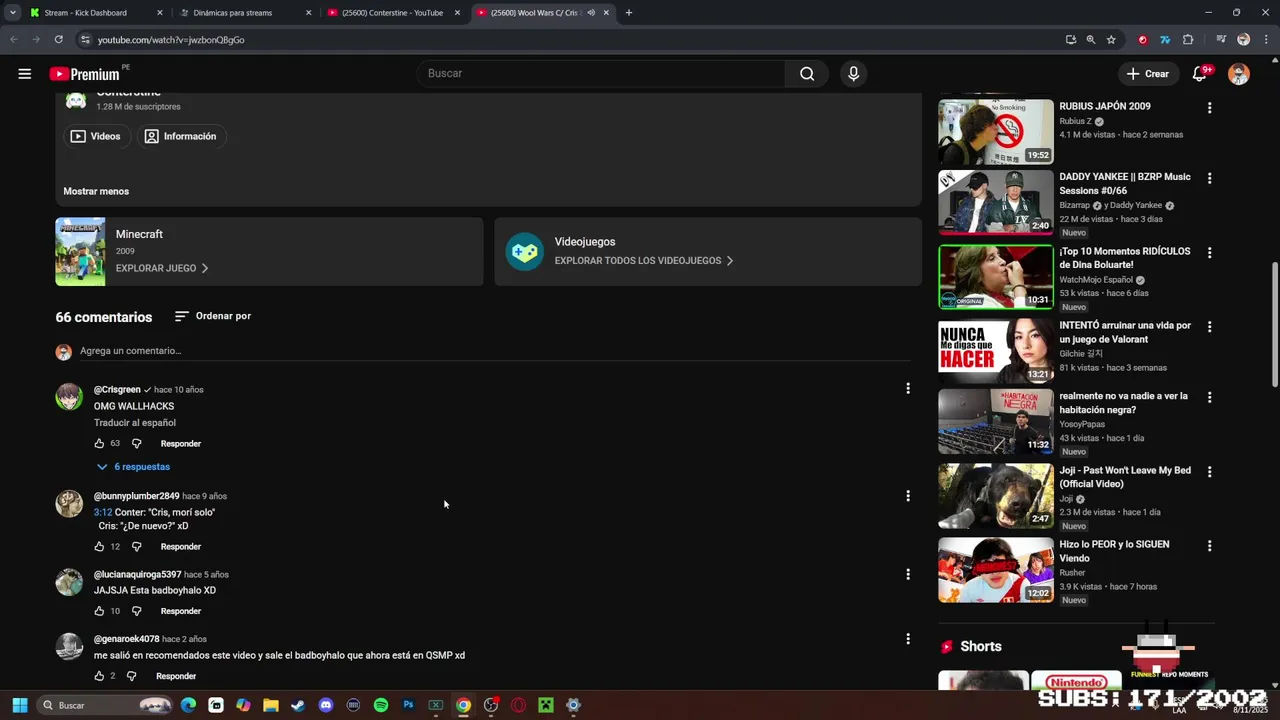
Task: Click the Windows Start button
Action: click(19, 705)
